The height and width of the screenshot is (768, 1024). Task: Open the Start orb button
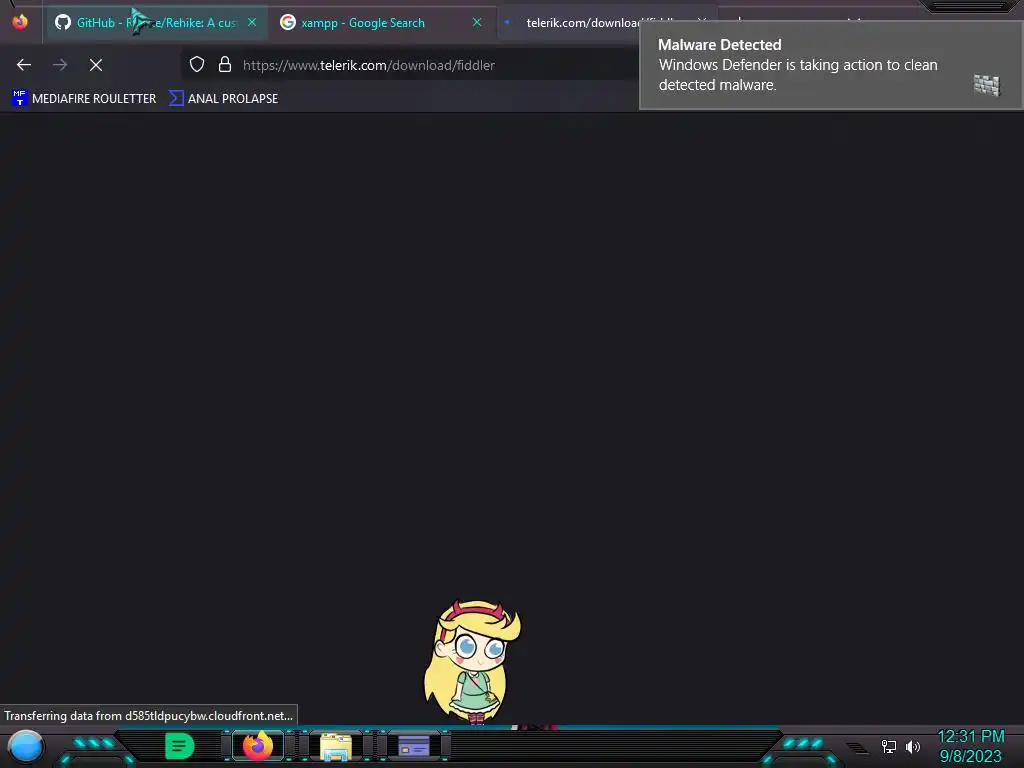[x=25, y=746]
